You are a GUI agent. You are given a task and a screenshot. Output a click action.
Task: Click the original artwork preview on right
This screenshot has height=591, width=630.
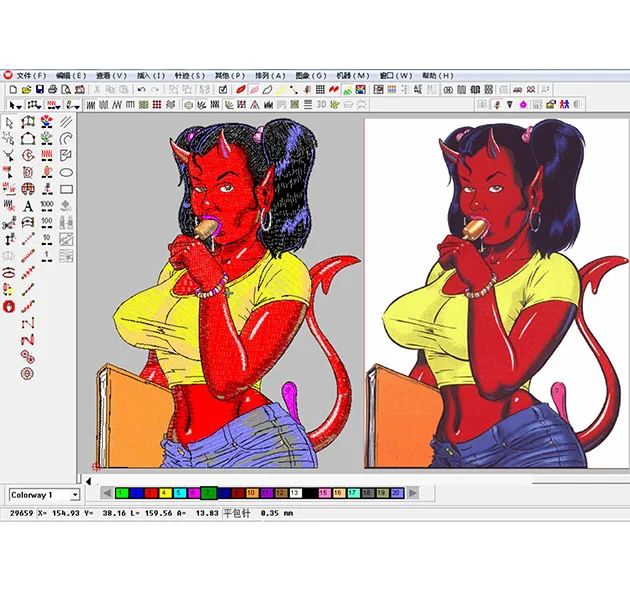[x=497, y=293]
